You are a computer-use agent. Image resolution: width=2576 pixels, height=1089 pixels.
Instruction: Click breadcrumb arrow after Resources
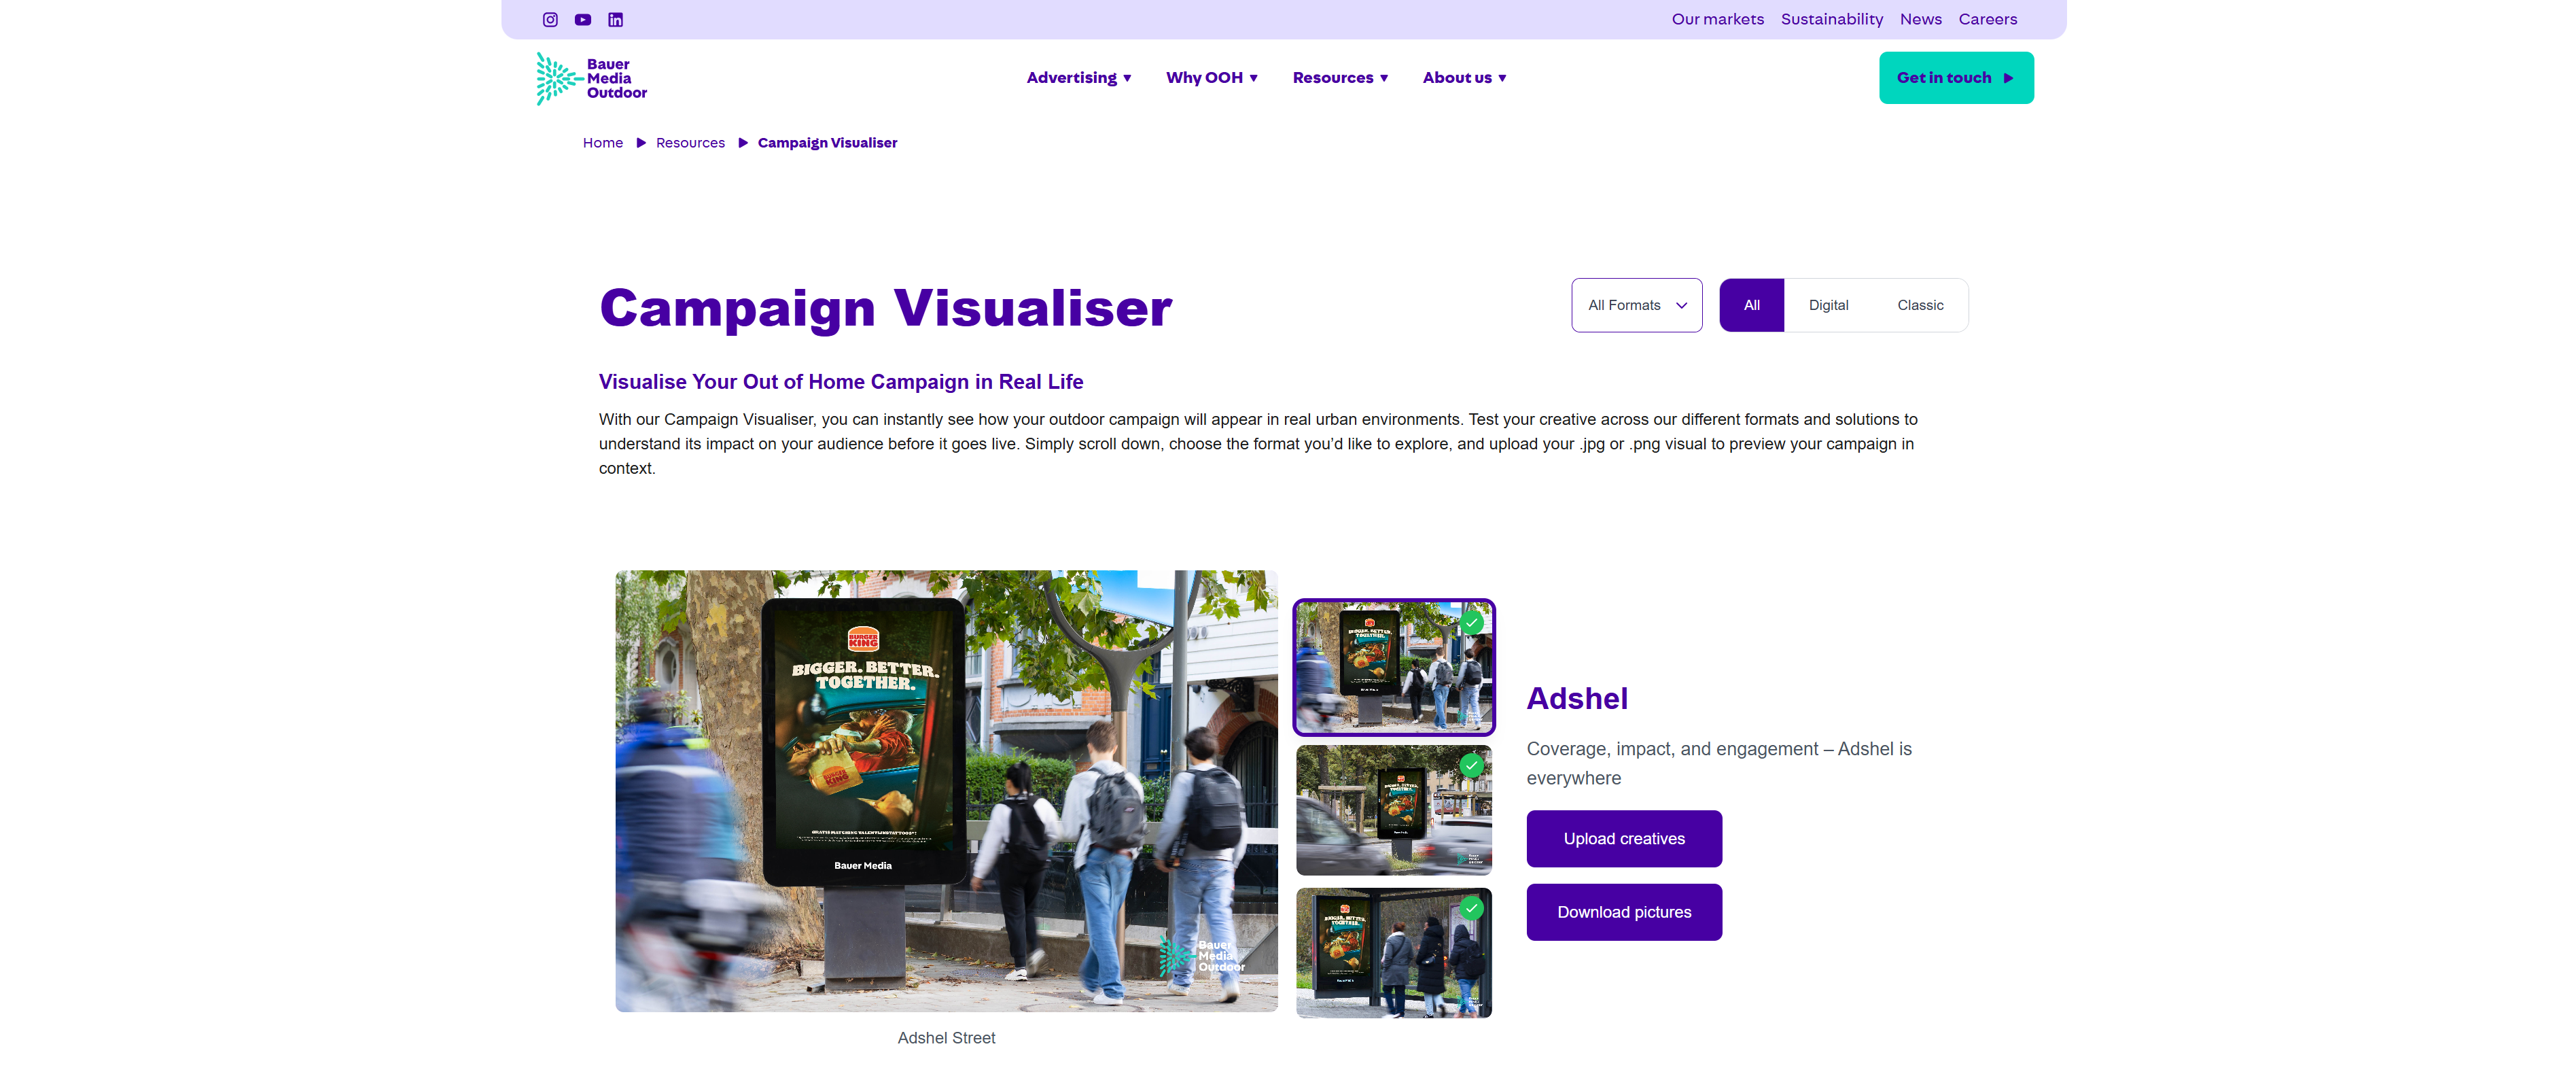tap(743, 143)
